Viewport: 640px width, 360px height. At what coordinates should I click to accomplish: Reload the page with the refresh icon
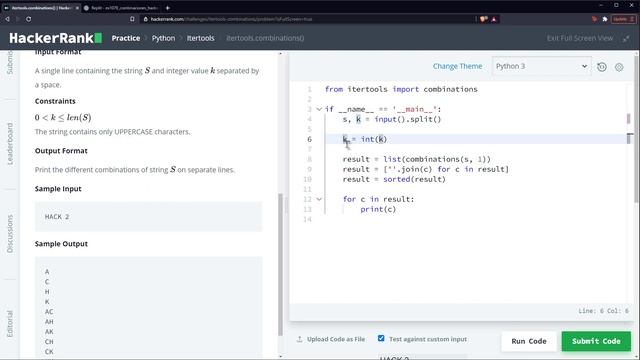click(x=28, y=19)
